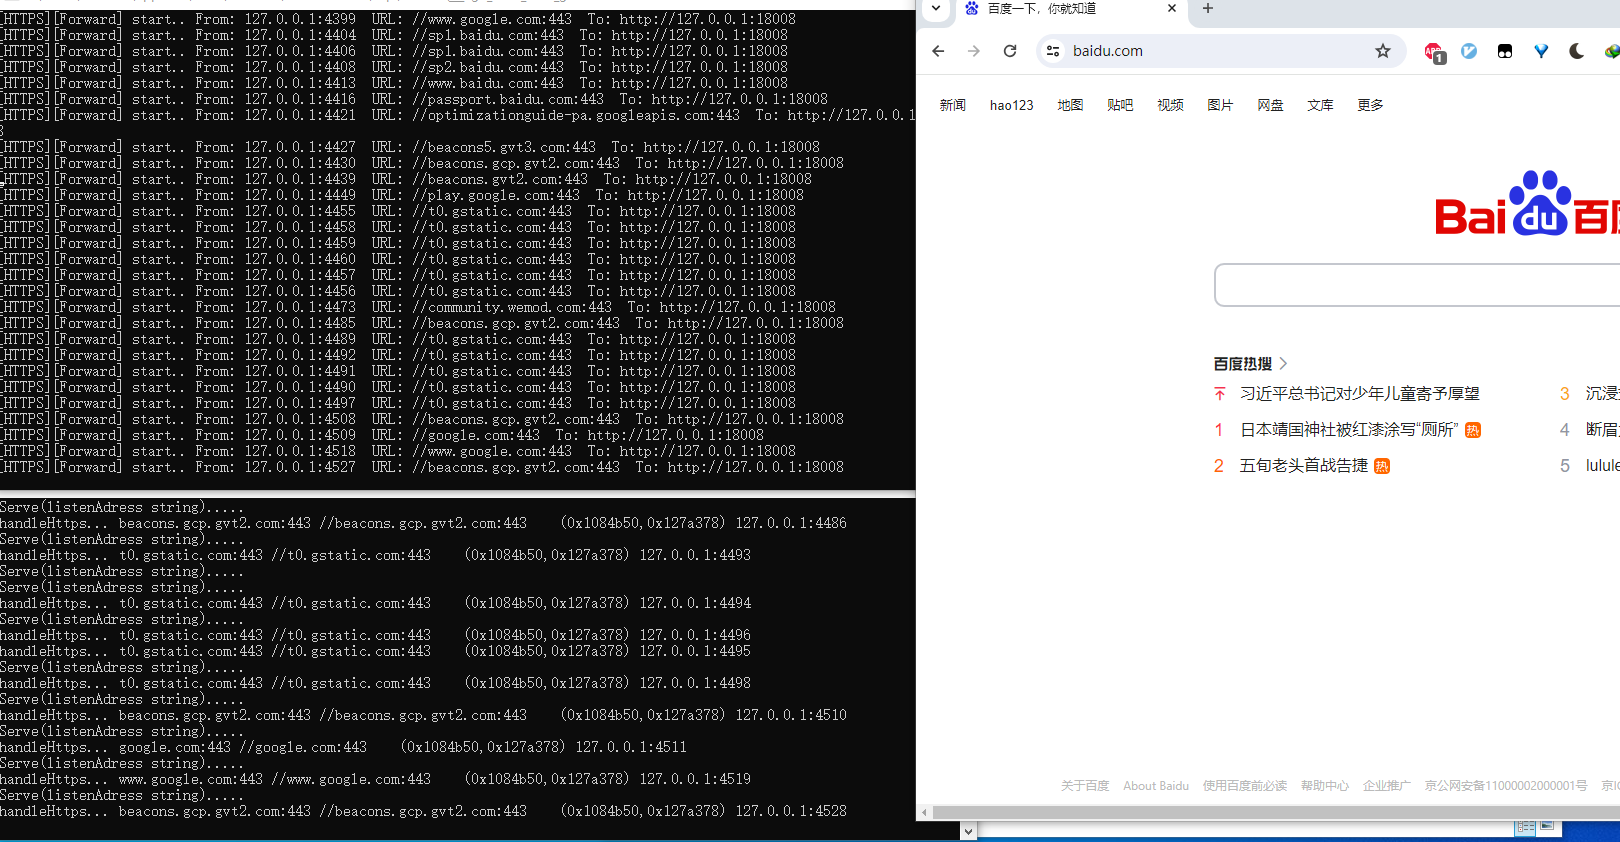Image resolution: width=1620 pixels, height=842 pixels.
Task: Open the blue diamond extension icon
Action: (x=1541, y=51)
